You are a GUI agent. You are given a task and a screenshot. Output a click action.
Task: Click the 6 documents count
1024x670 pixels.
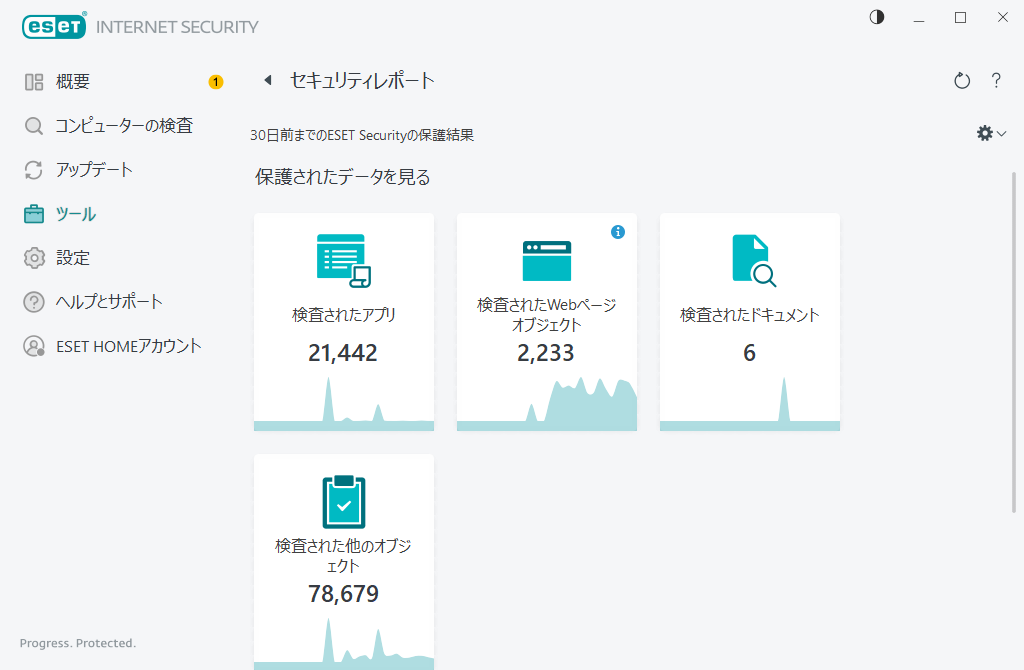pyautogui.click(x=750, y=353)
